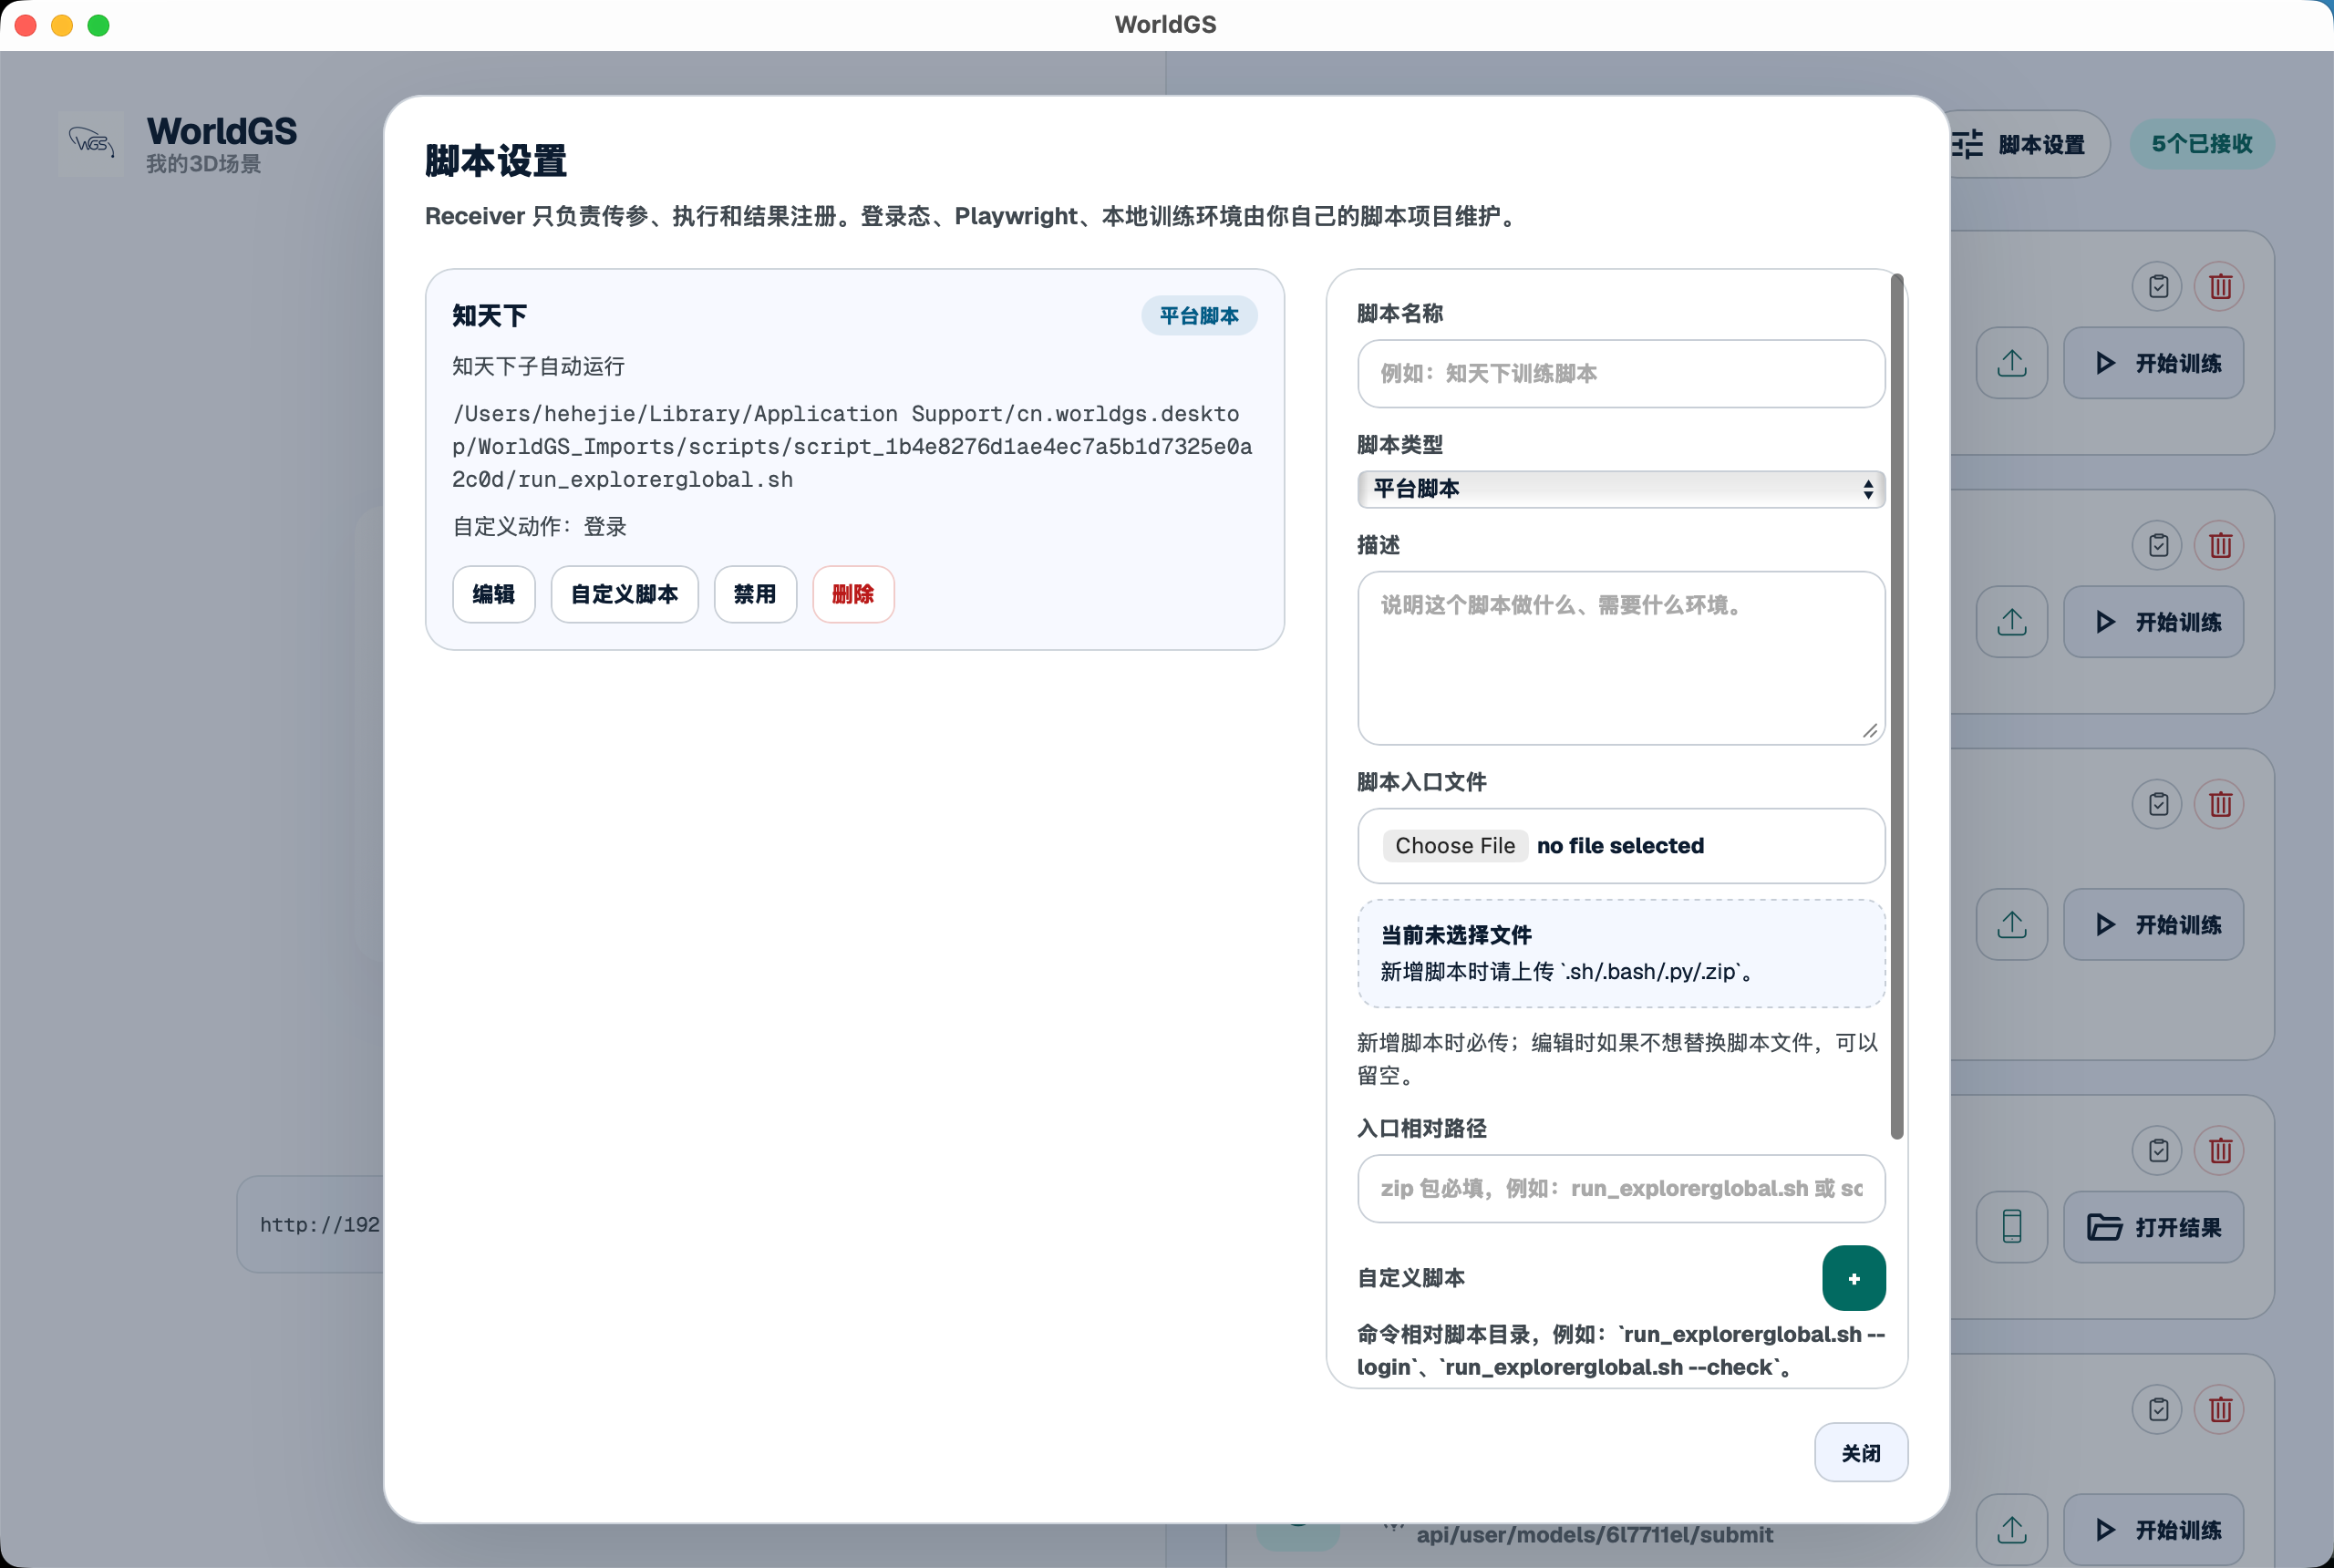Click 自定义脚本 button on the 知天下 card
The height and width of the screenshot is (1568, 2334).
624,595
